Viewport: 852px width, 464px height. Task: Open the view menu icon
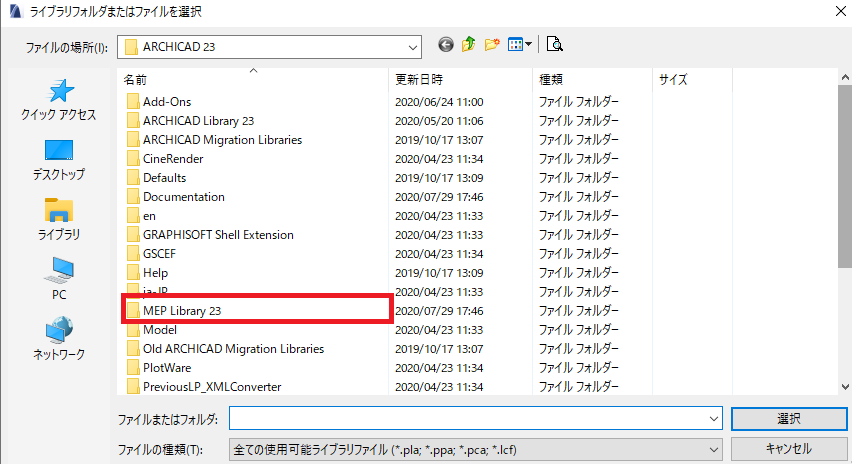point(519,45)
